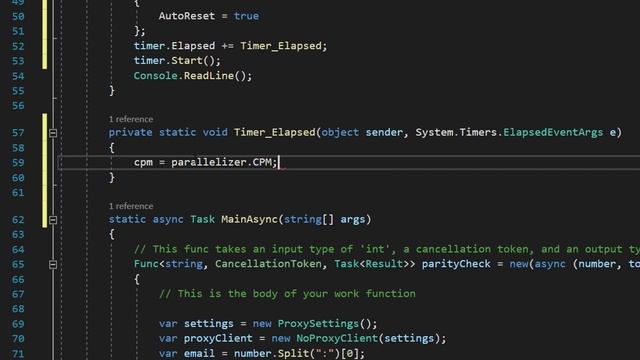
Task: Click line number 65 in gutter
Action: [18, 265]
